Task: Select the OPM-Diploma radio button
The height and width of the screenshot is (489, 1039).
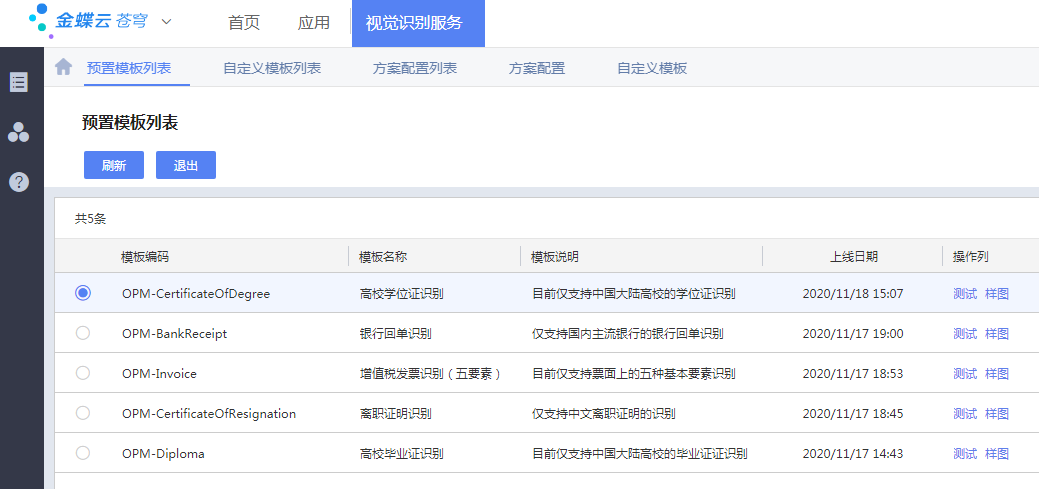Action: [x=83, y=453]
